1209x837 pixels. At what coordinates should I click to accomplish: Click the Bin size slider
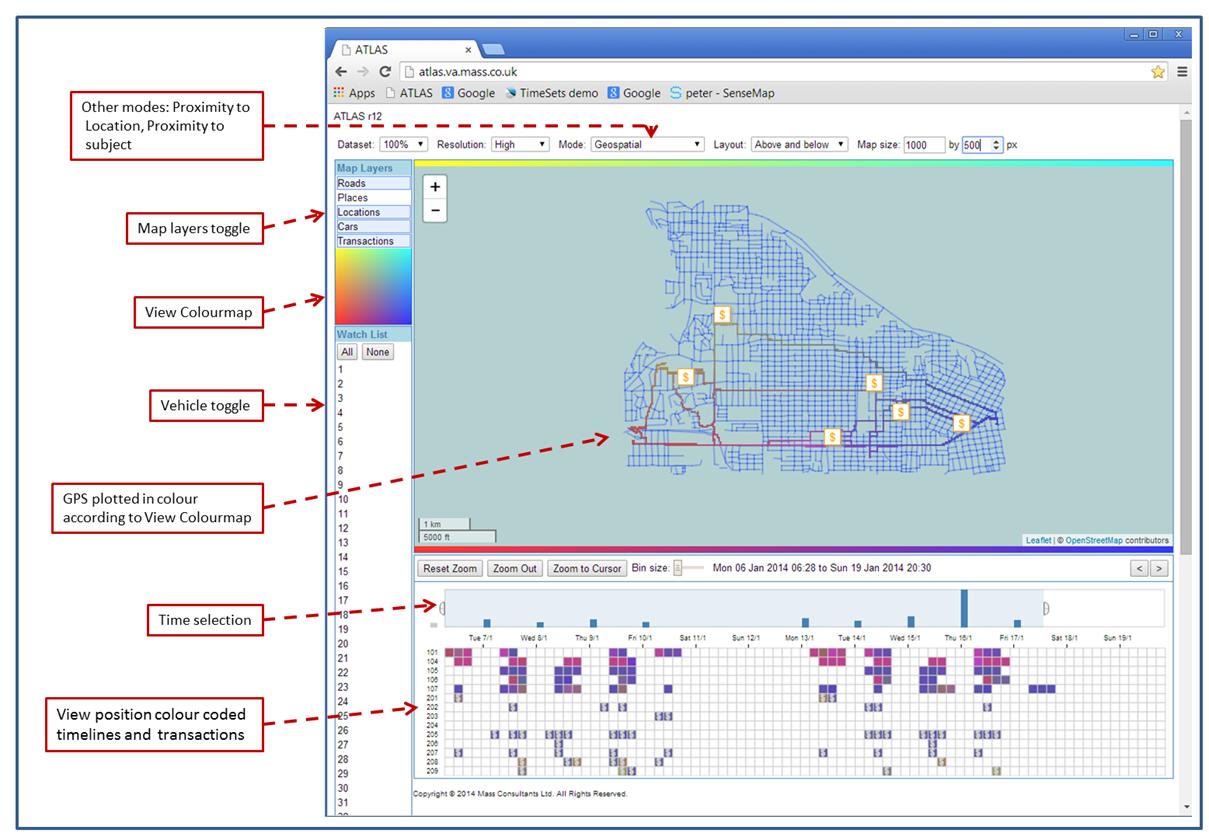688,568
